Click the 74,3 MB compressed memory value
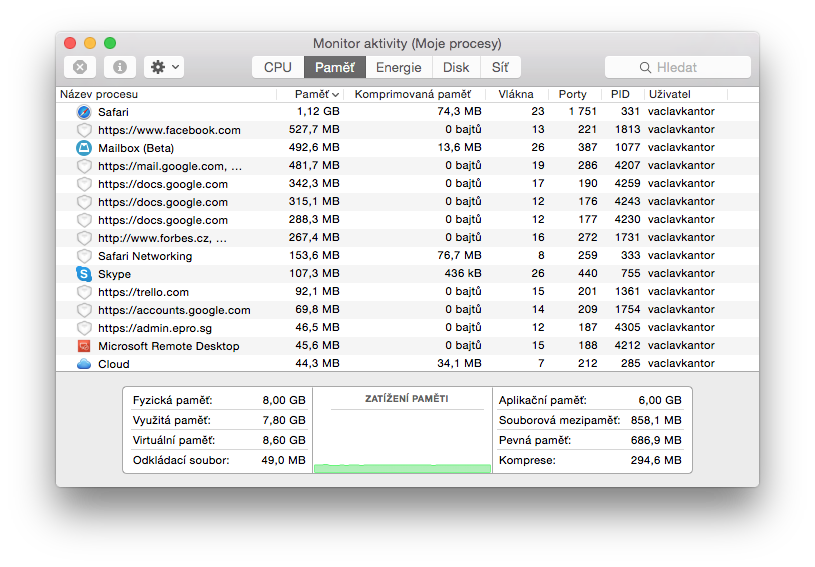The height and width of the screenshot is (567, 815). [x=459, y=111]
